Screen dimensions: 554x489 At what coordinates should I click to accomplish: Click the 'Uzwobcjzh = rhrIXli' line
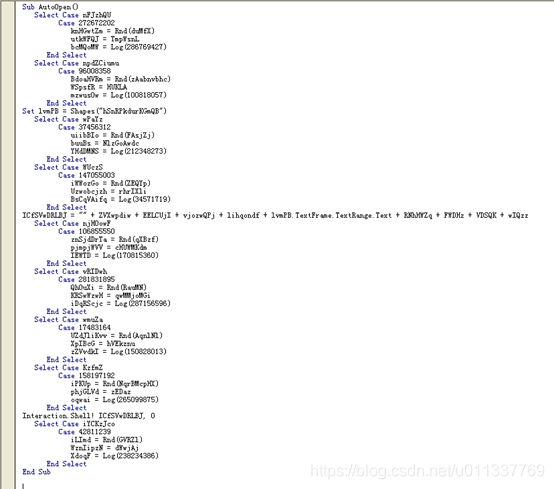108,191
